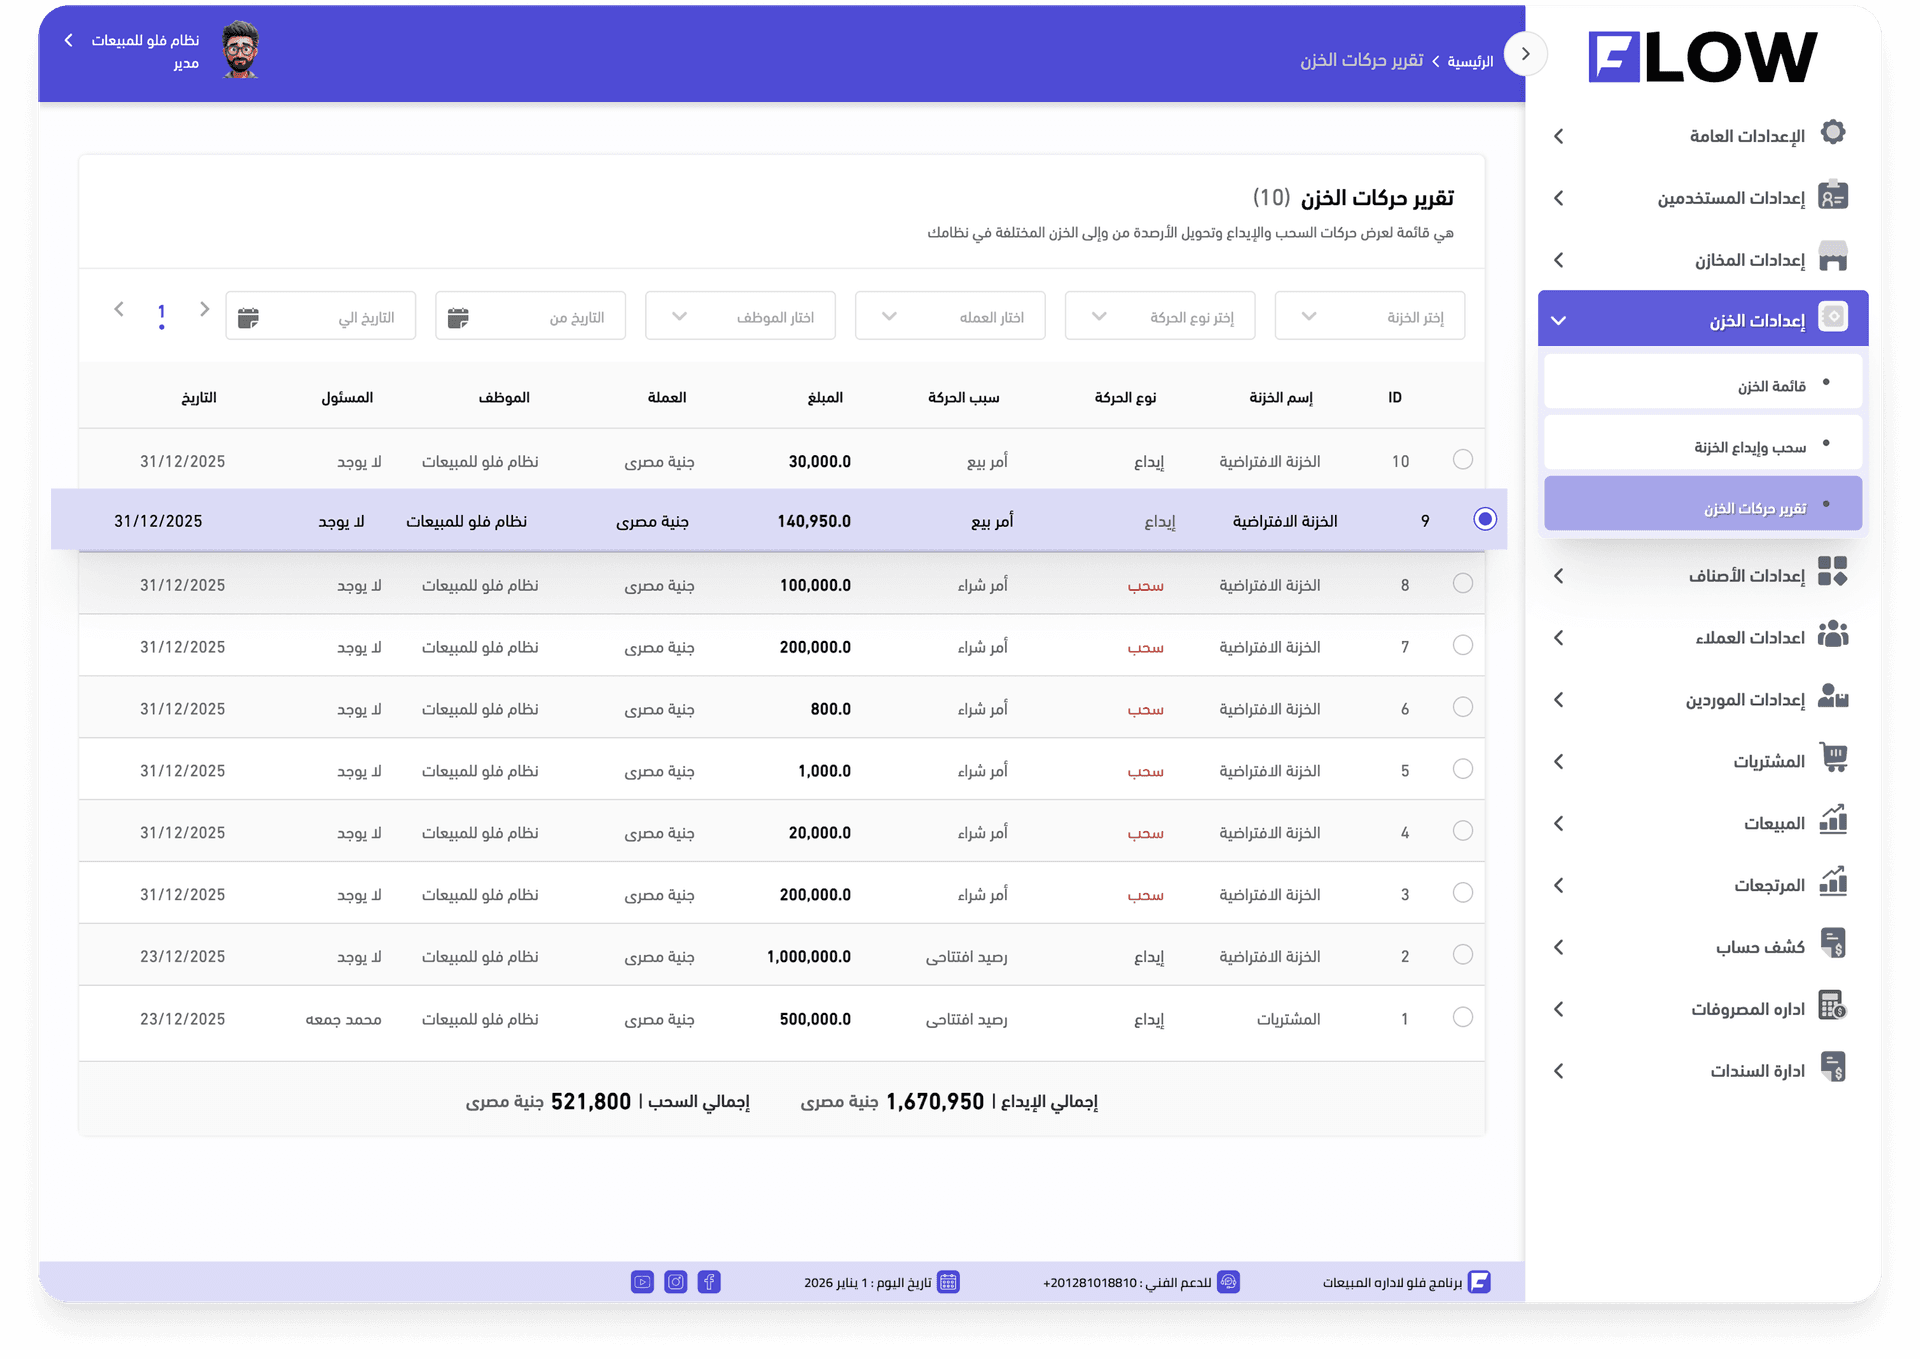Deselect the radio button on row ID 9
The height and width of the screenshot is (1359, 1920).
tap(1484, 519)
